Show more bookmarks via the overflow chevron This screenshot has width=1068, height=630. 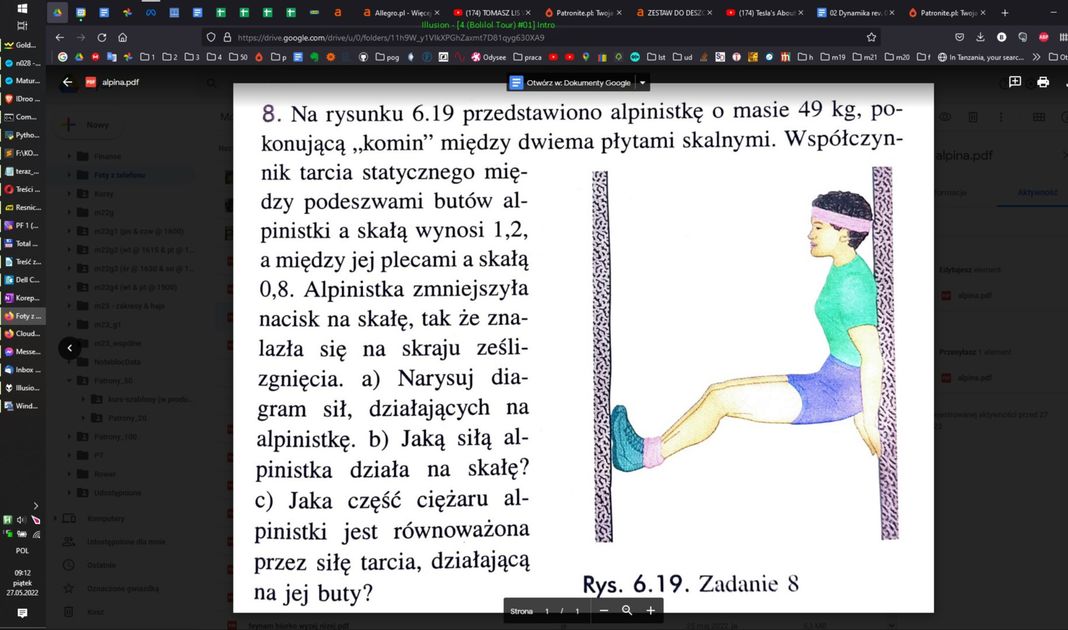pyautogui.click(x=1037, y=57)
